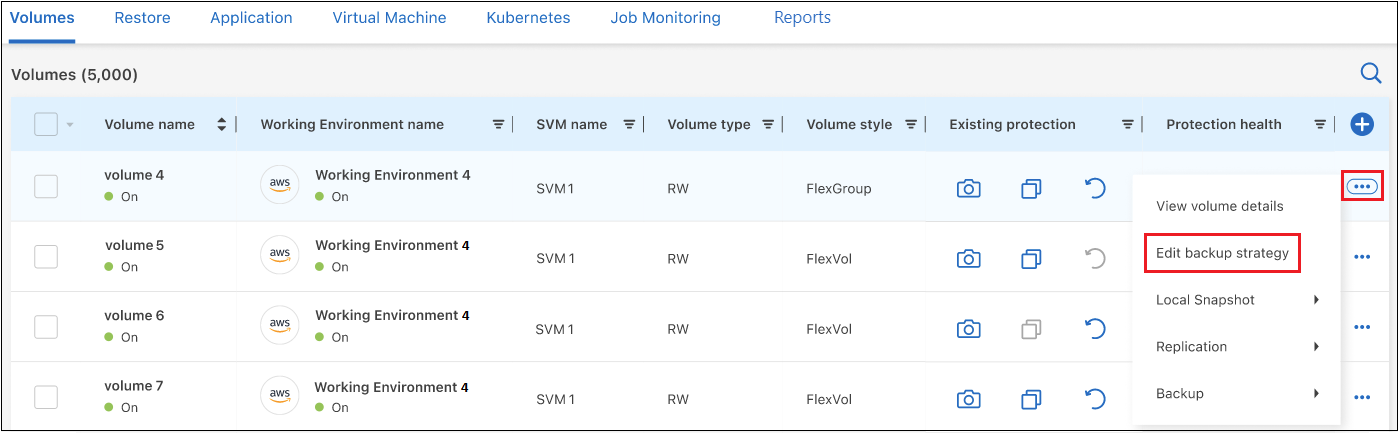This screenshot has height=433, width=1400.
Task: Choose Edit backup strategy from menu
Action: pos(1222,253)
